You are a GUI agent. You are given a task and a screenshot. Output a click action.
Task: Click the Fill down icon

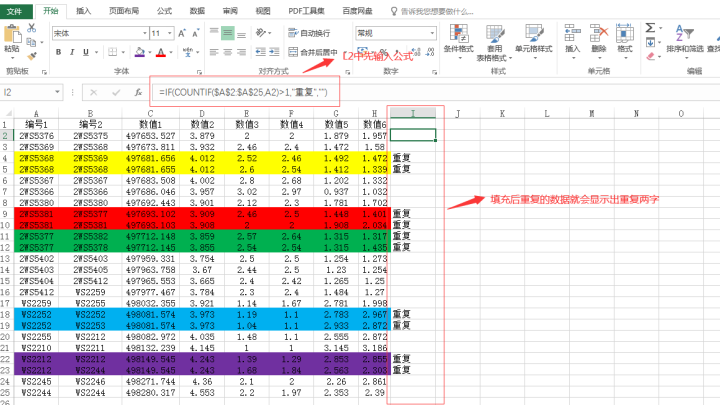[x=650, y=43]
